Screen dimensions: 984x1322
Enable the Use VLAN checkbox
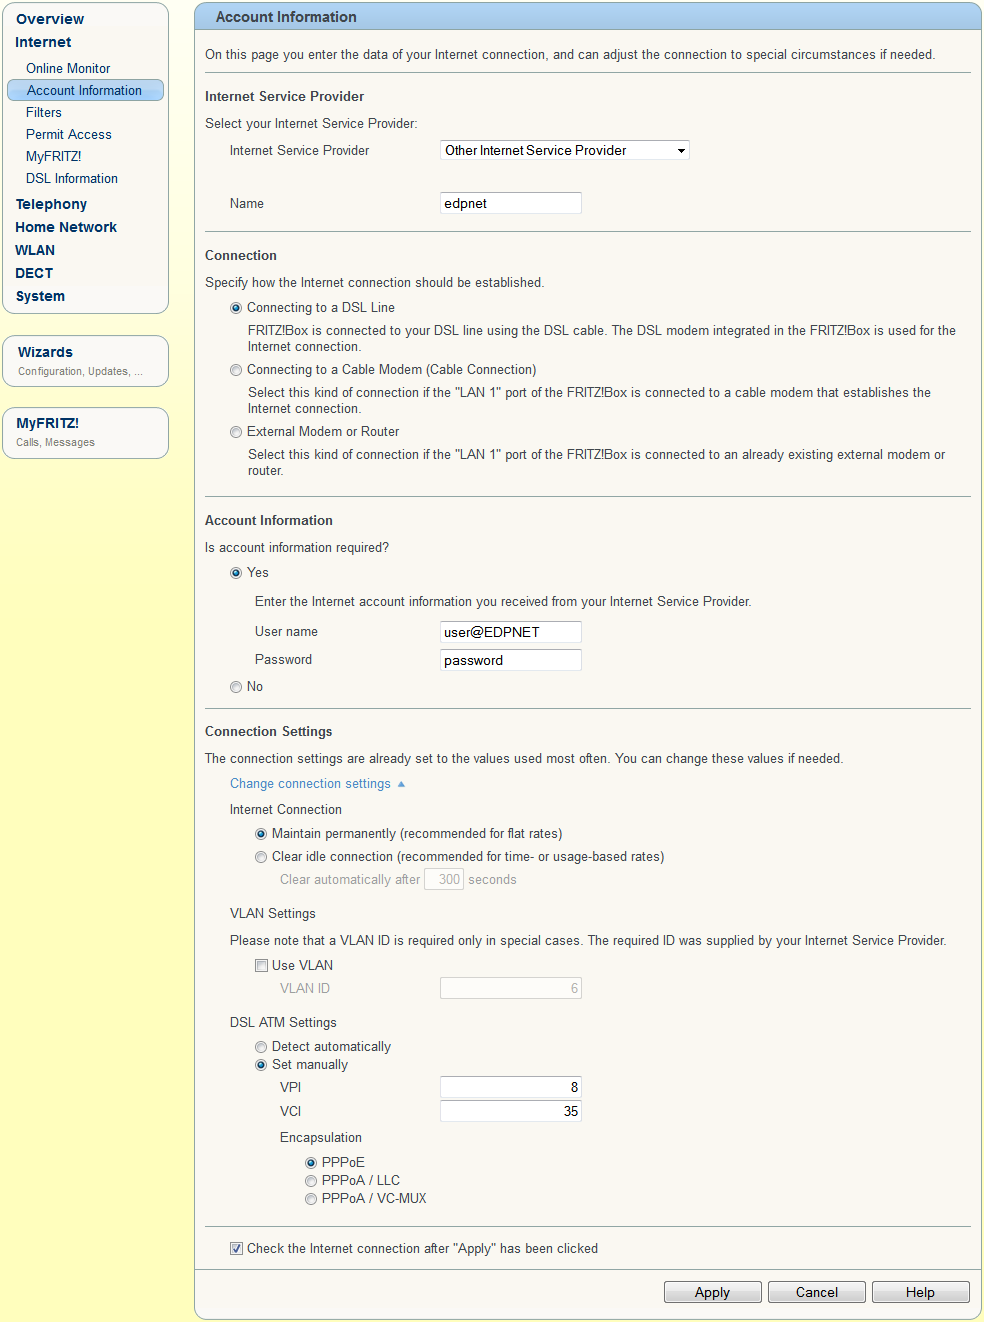(x=261, y=965)
